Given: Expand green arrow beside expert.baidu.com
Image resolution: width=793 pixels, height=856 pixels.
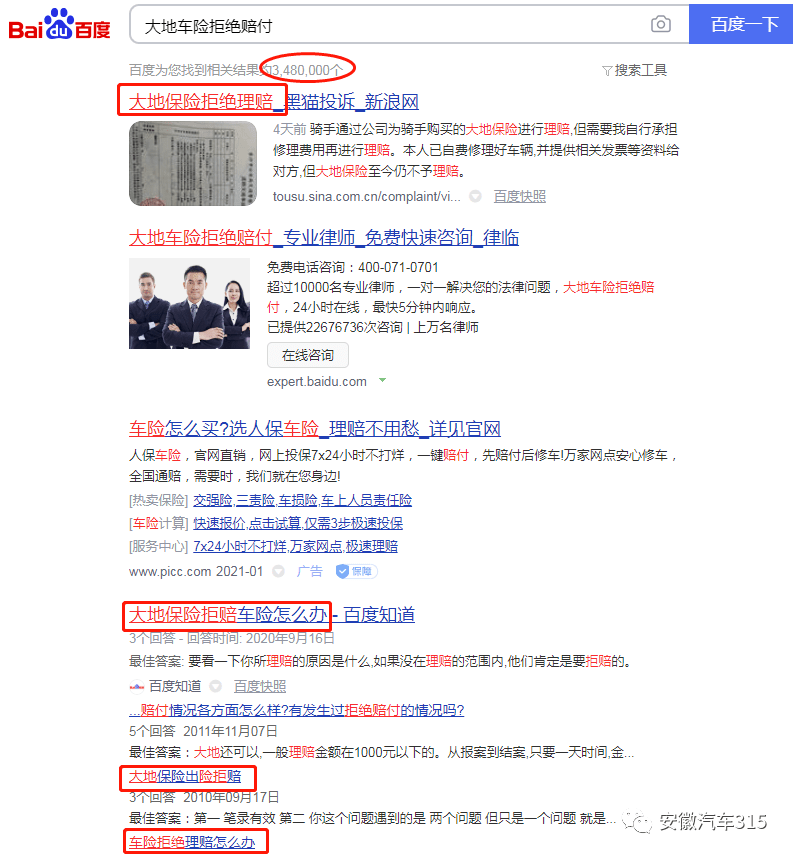Looking at the screenshot, I should pyautogui.click(x=383, y=380).
